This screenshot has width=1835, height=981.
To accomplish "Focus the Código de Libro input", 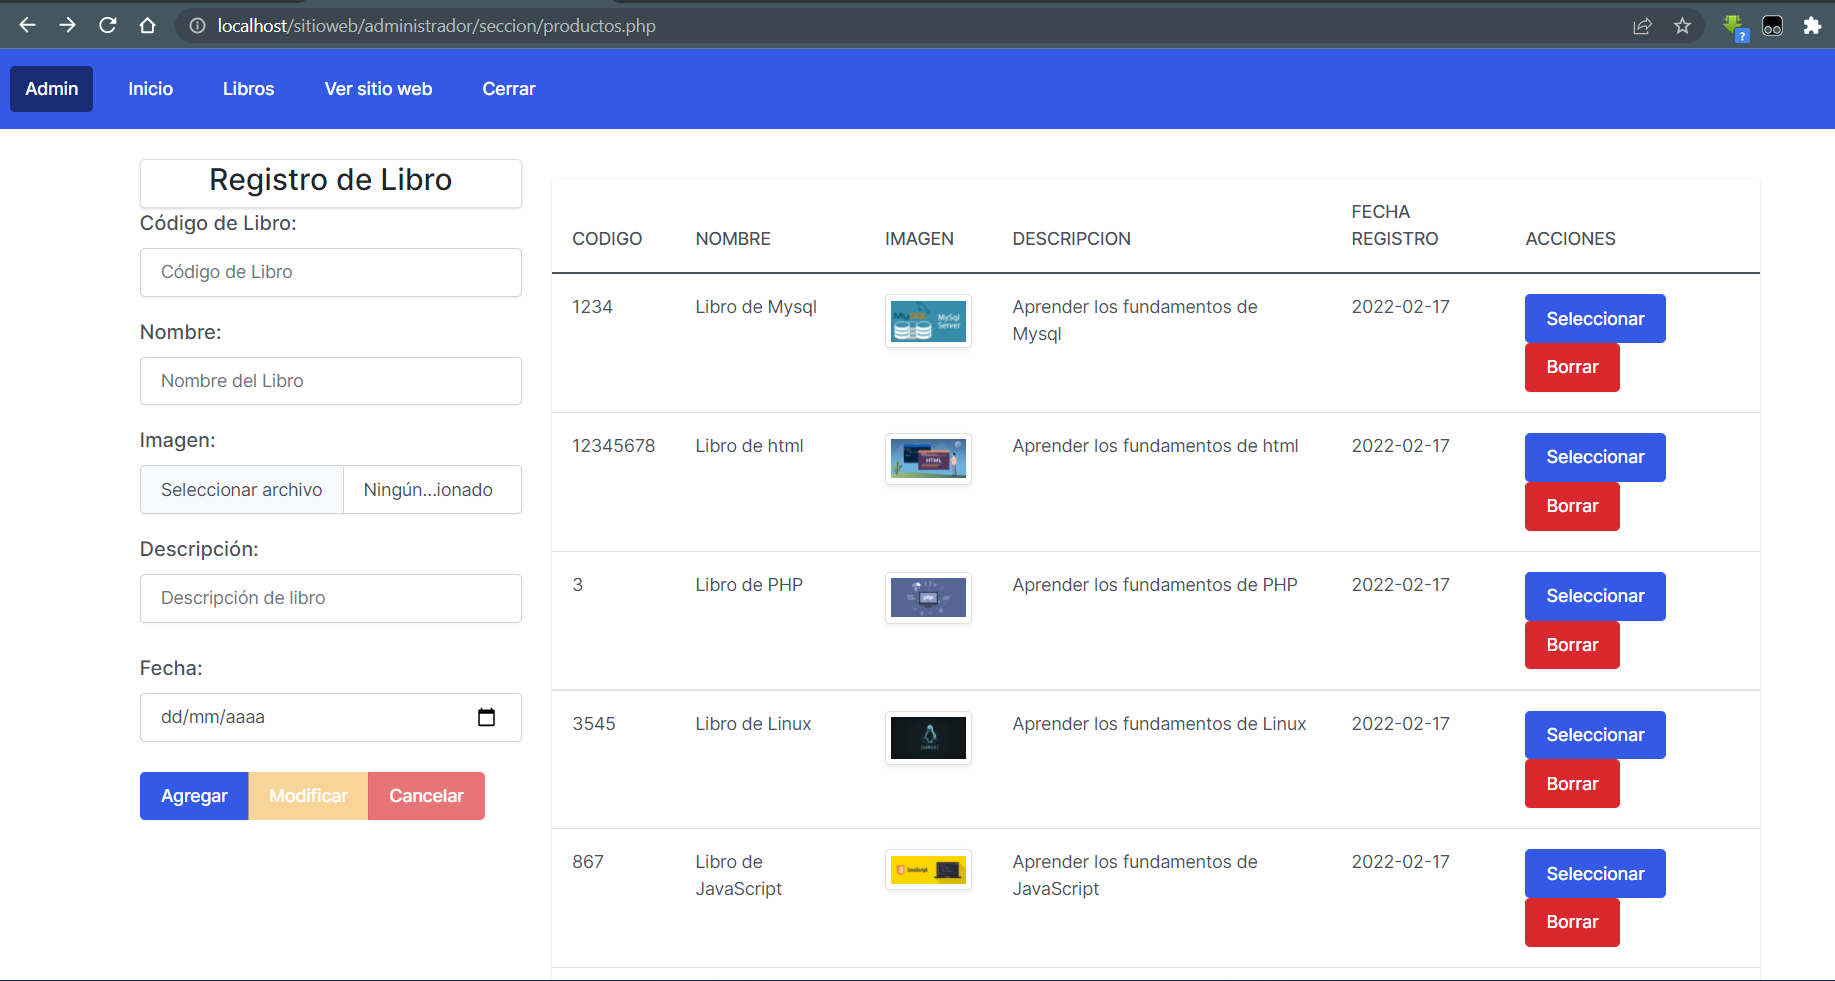I will [x=331, y=272].
